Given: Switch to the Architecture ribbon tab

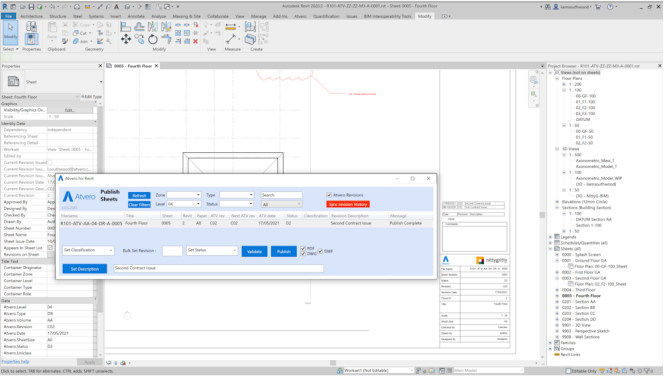Looking at the screenshot, I should tap(31, 16).
